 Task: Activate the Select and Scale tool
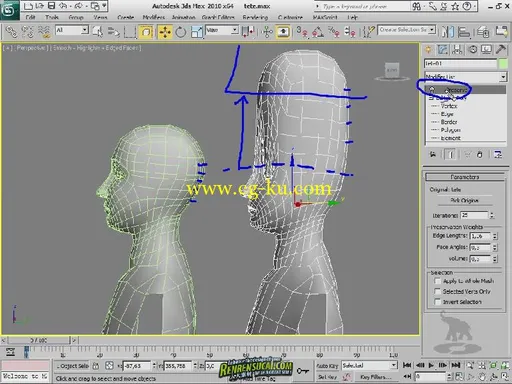(197, 32)
